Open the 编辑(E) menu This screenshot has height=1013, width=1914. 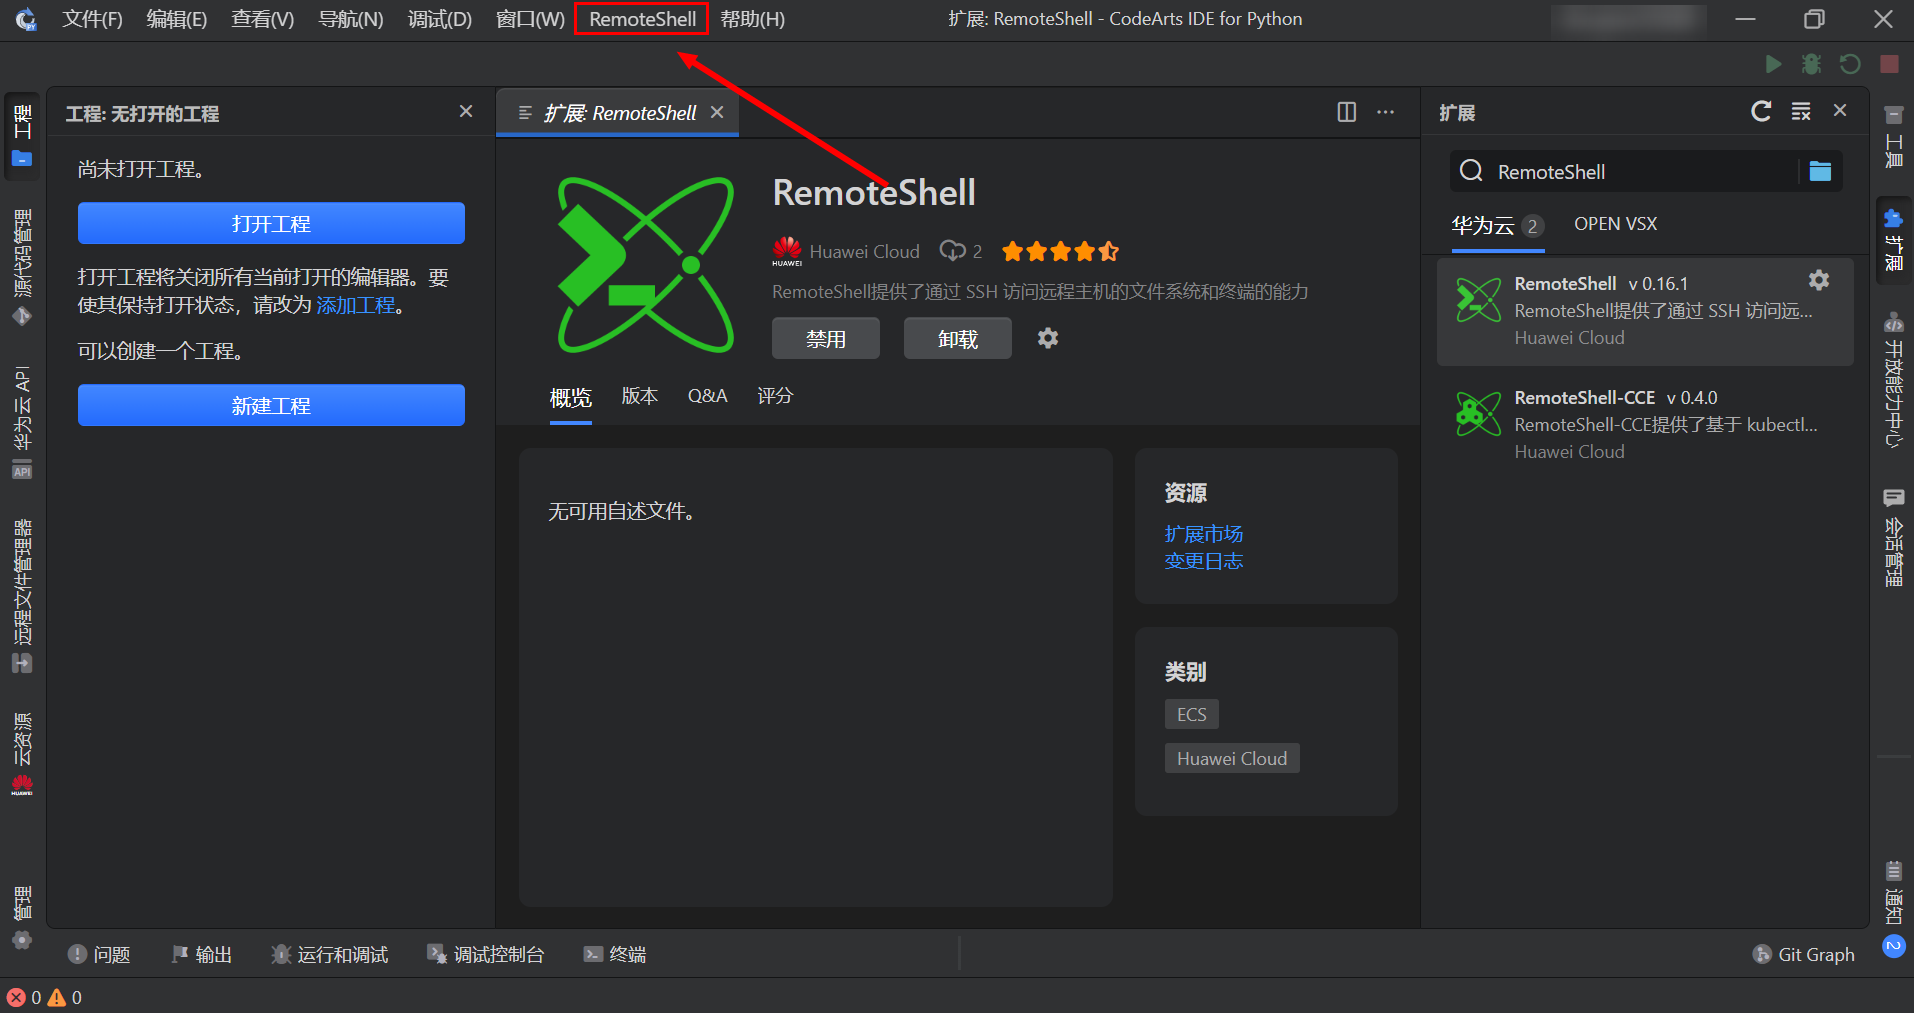[x=177, y=19]
